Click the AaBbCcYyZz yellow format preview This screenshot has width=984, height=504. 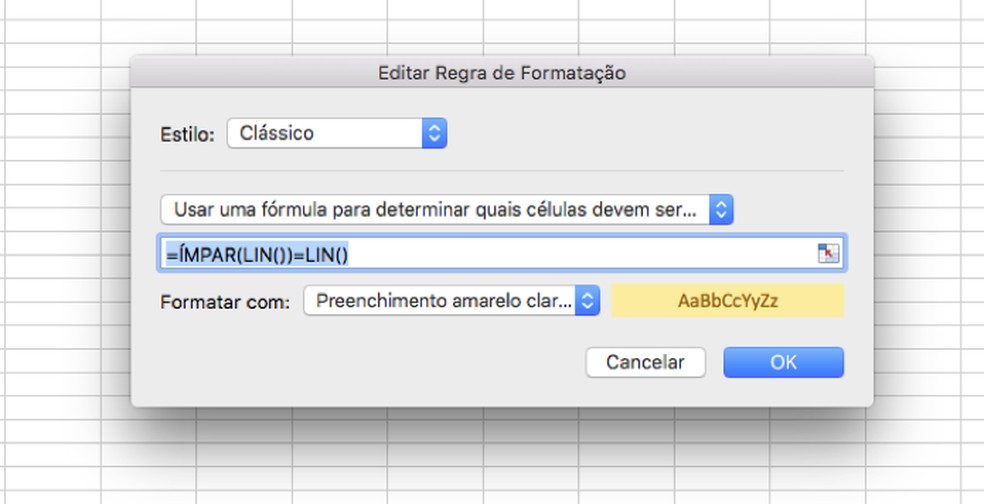(727, 301)
